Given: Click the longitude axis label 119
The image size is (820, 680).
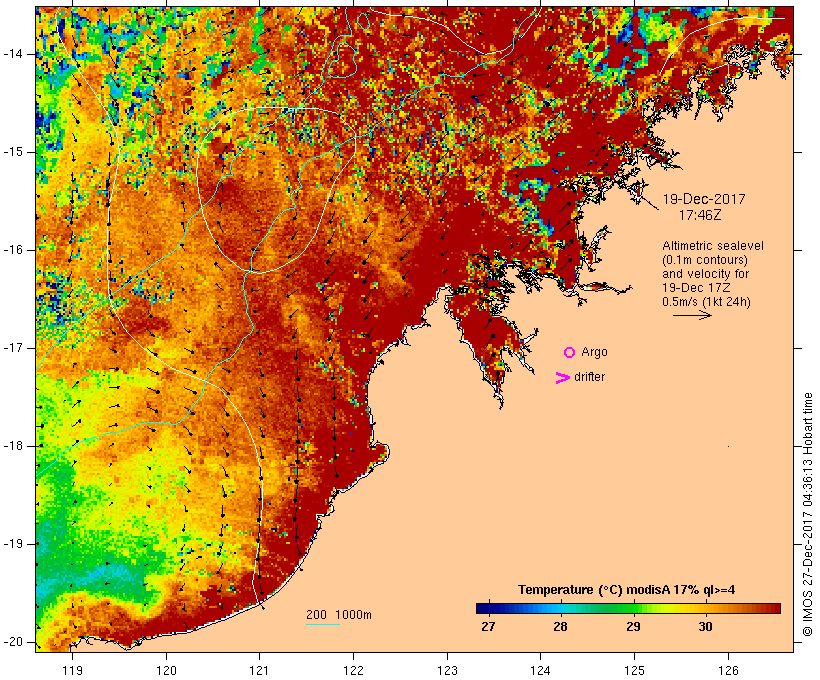Looking at the screenshot, I should [72, 671].
